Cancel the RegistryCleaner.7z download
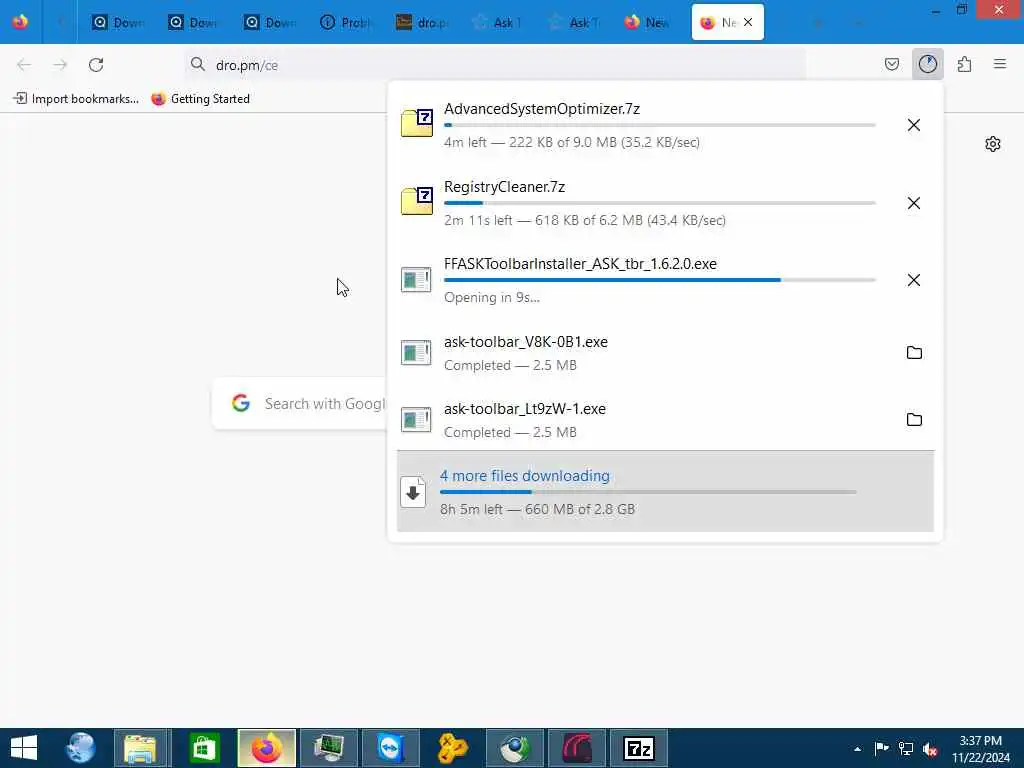 click(914, 203)
